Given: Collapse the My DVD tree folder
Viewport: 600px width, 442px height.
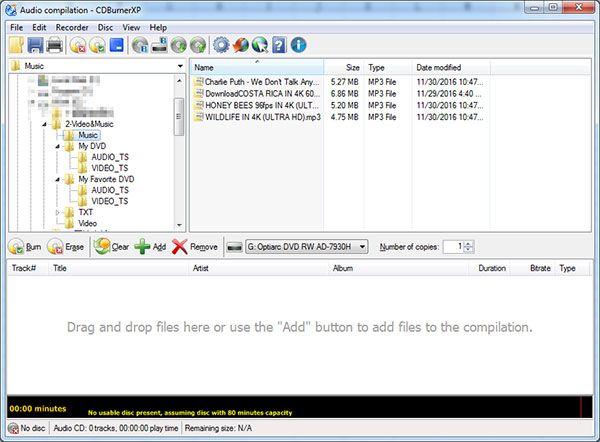Looking at the screenshot, I should 57,146.
